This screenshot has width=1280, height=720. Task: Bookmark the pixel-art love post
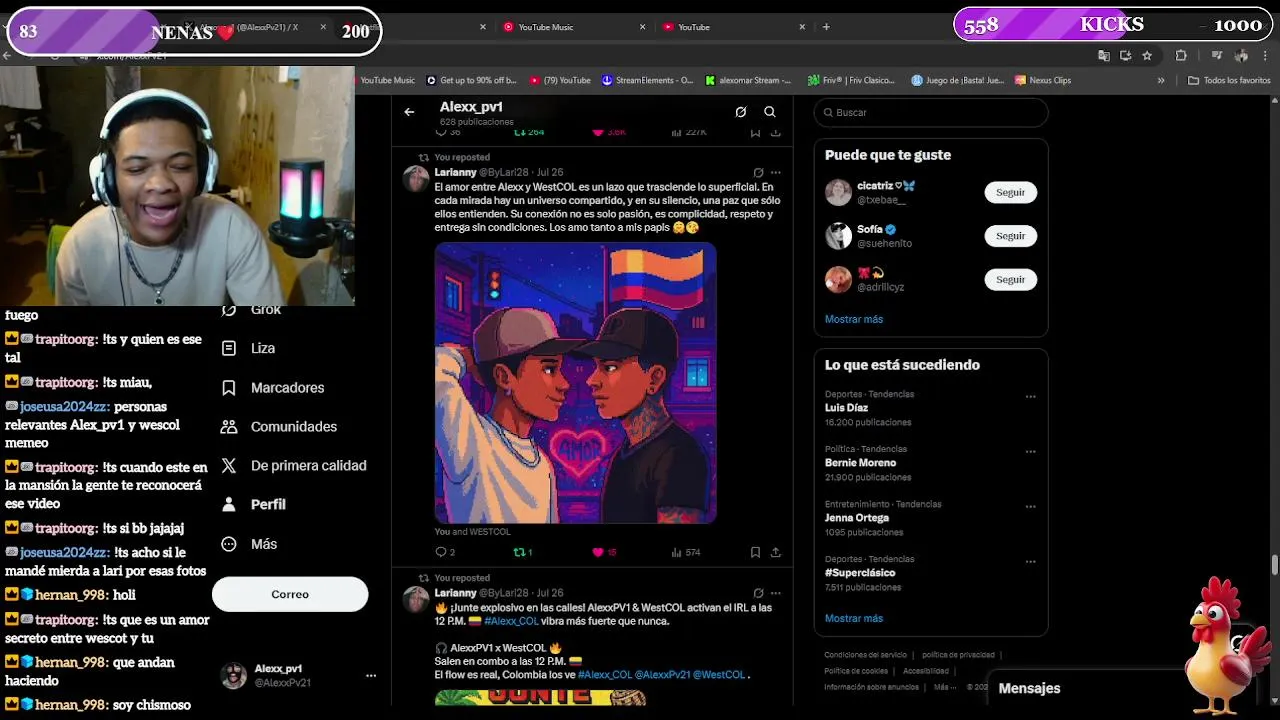755,552
